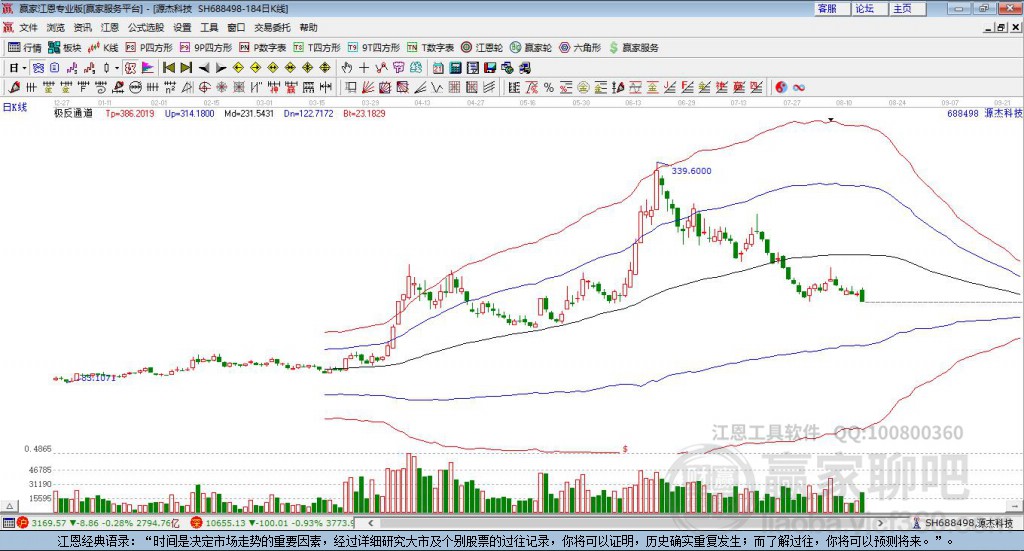Click the 沪 Shanghai index status icon

(x=23, y=523)
